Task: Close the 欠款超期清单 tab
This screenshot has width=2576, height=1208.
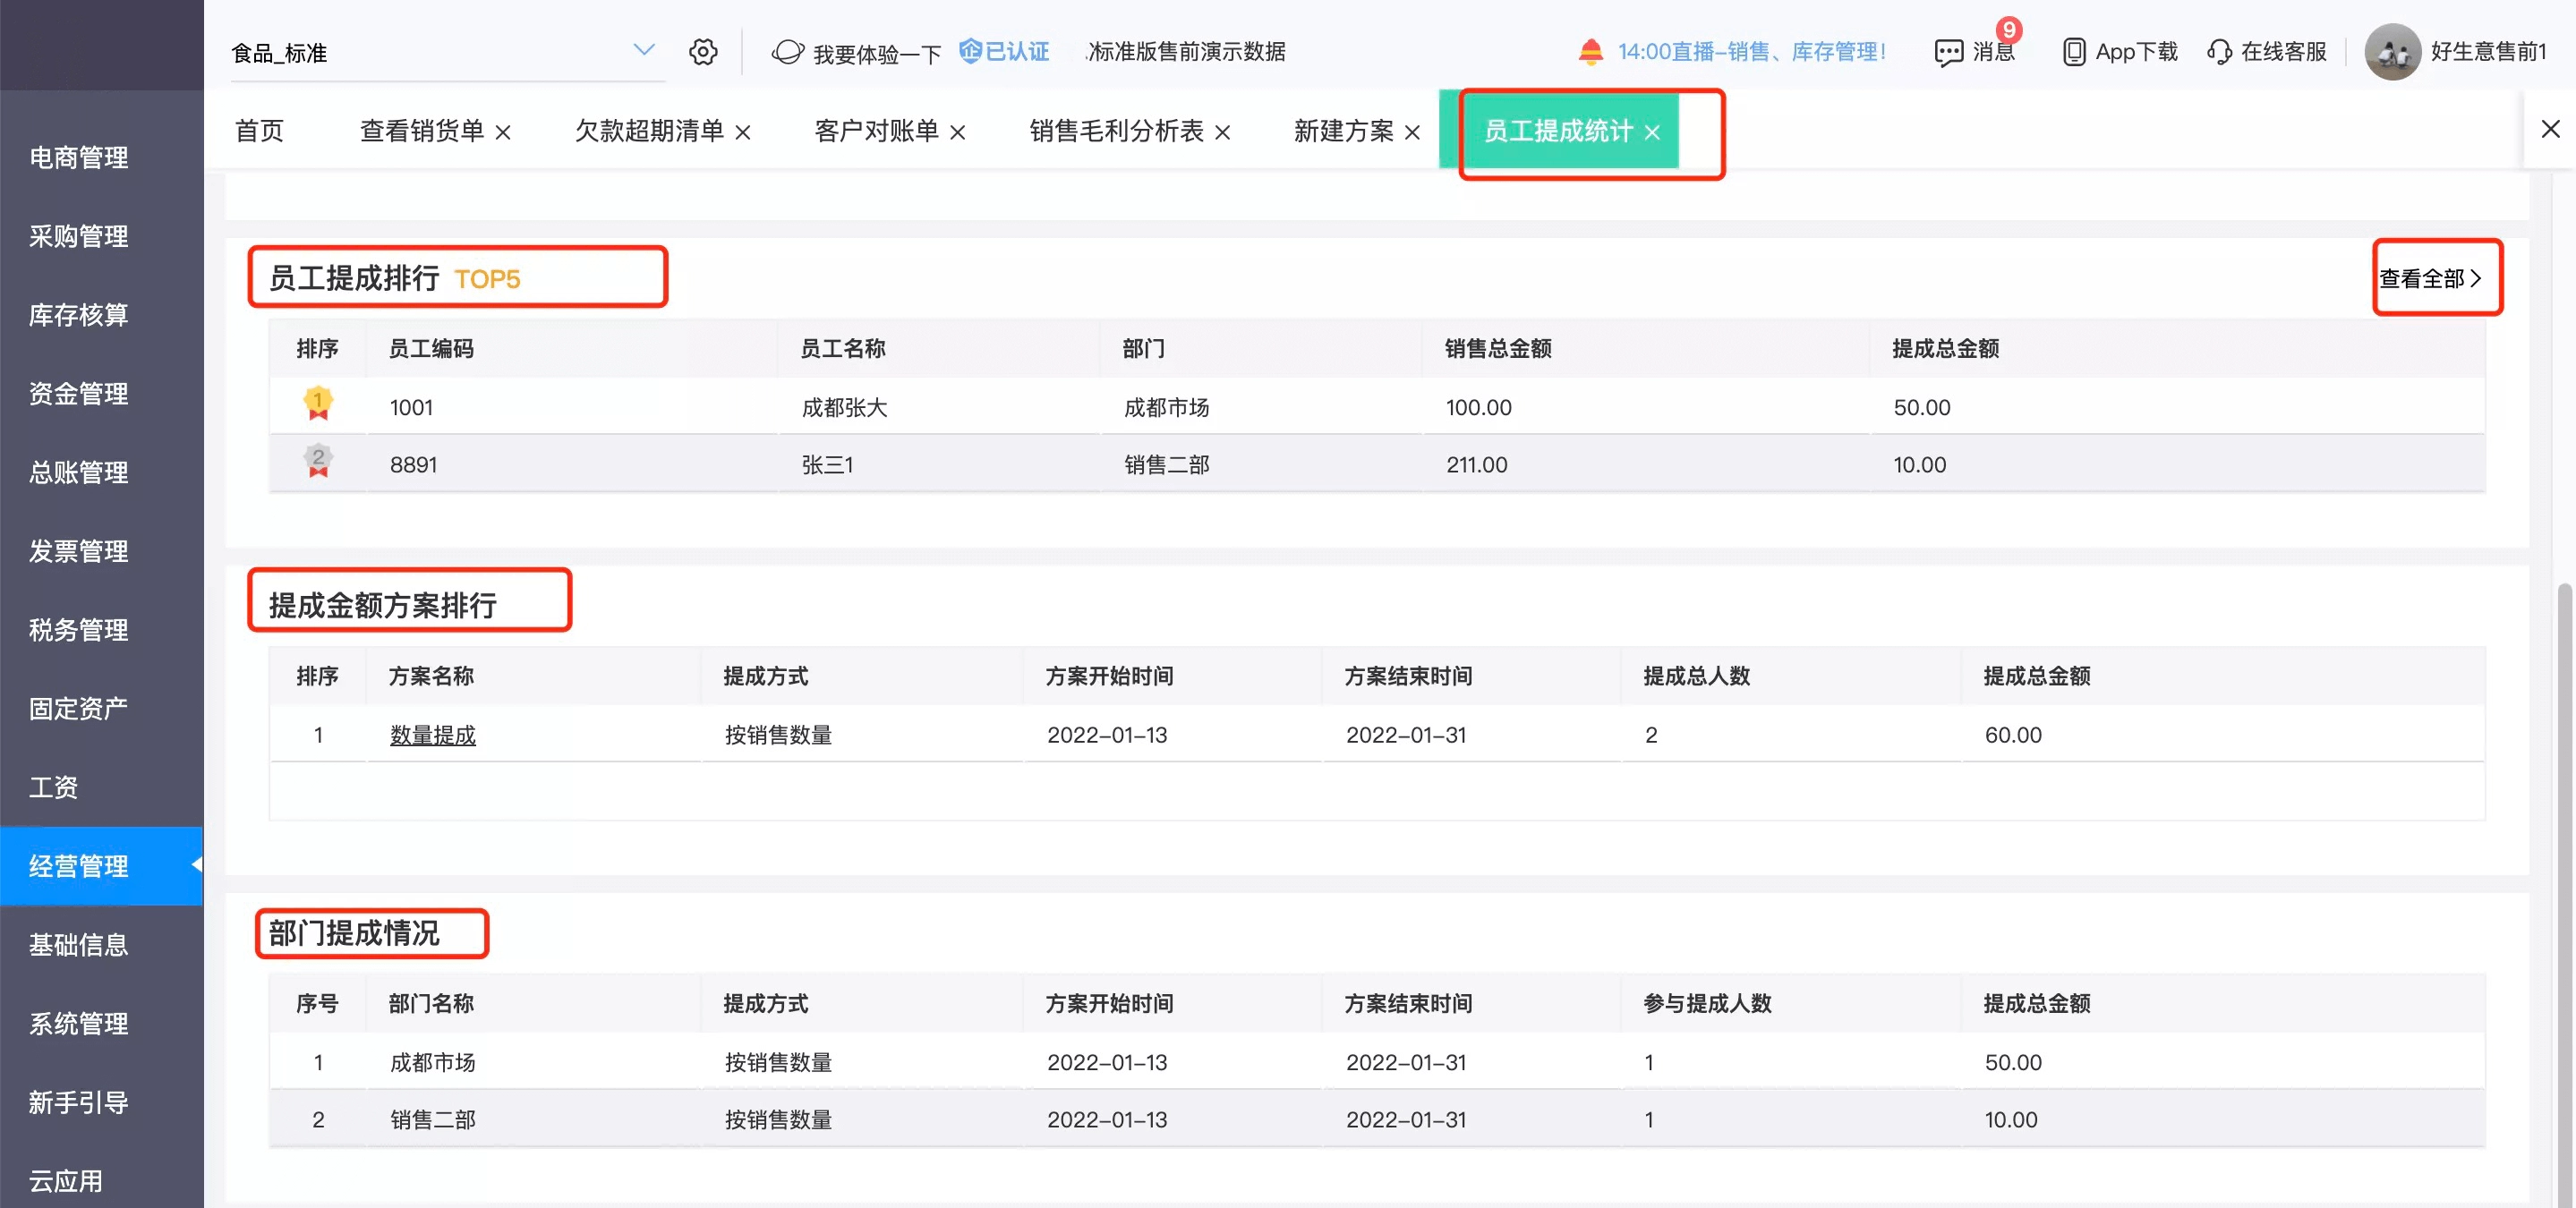Action: [x=742, y=132]
